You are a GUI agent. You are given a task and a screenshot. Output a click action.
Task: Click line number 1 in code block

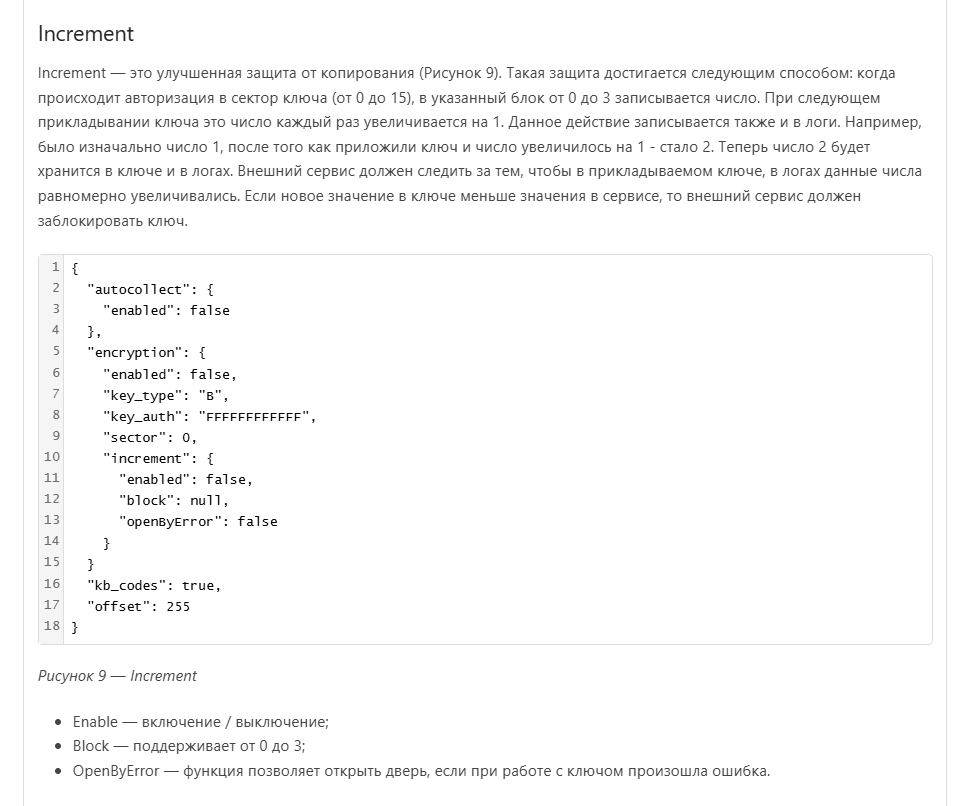tap(55, 268)
